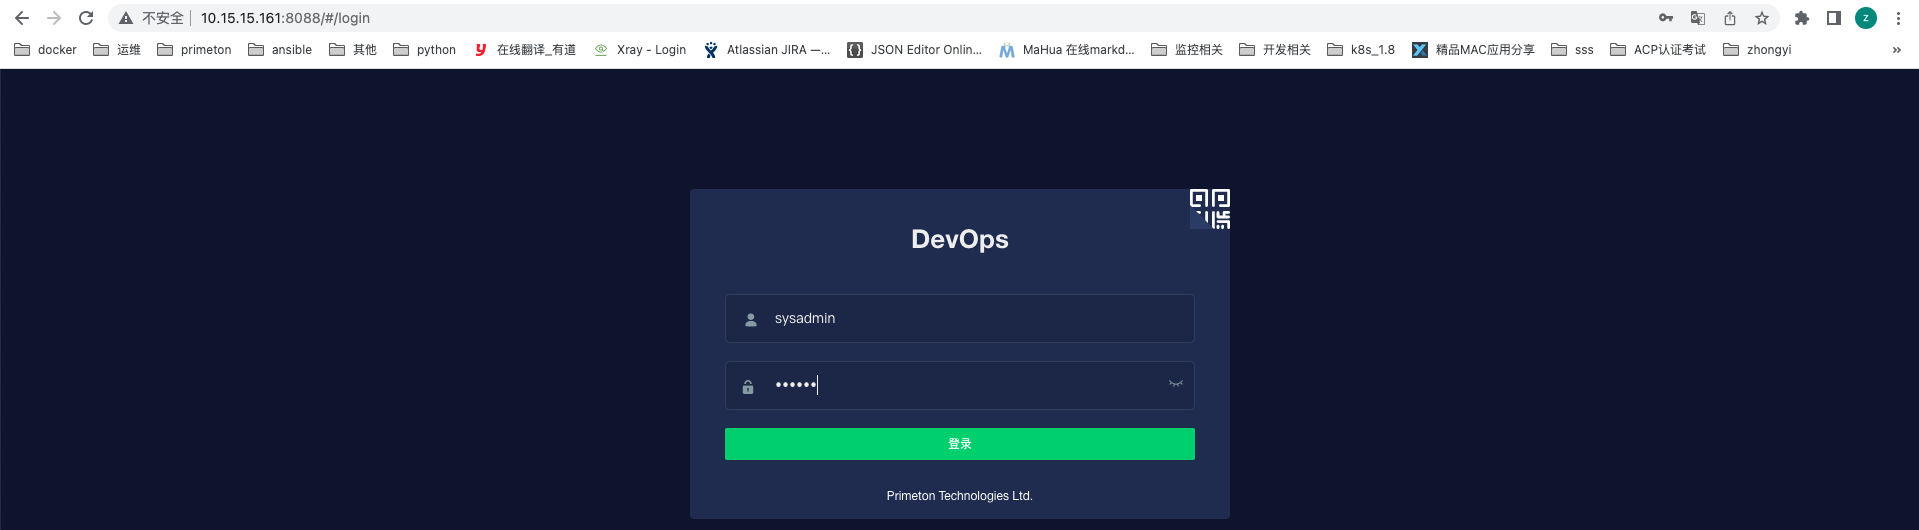This screenshot has height=530, width=1919.
Task: Click the share page icon
Action: (1730, 18)
